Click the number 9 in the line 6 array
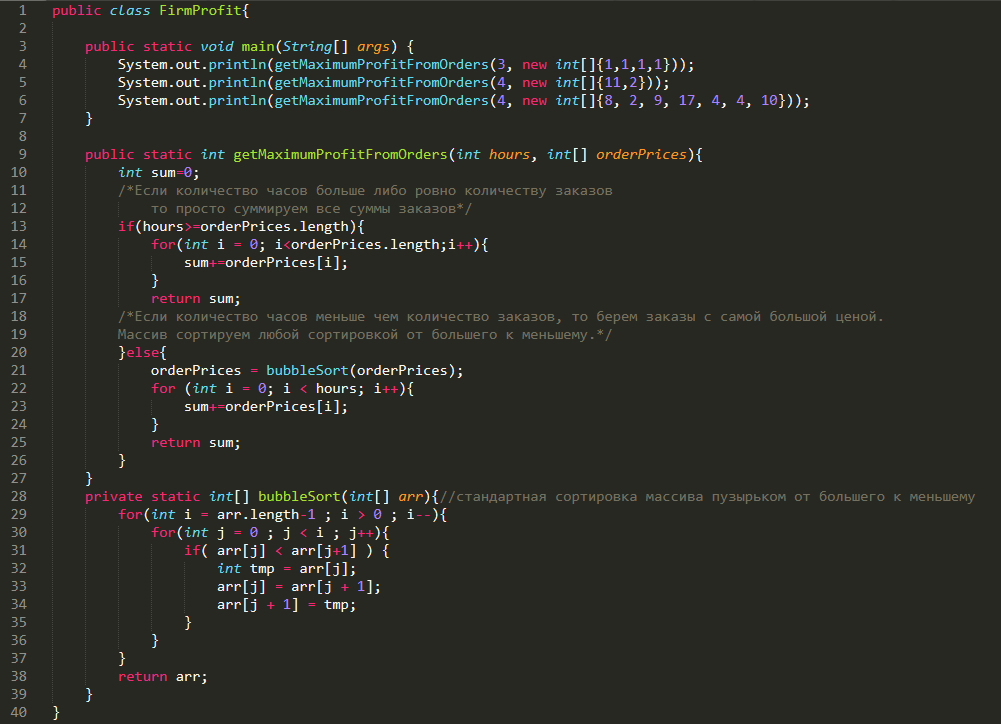1001x724 pixels. click(x=658, y=100)
